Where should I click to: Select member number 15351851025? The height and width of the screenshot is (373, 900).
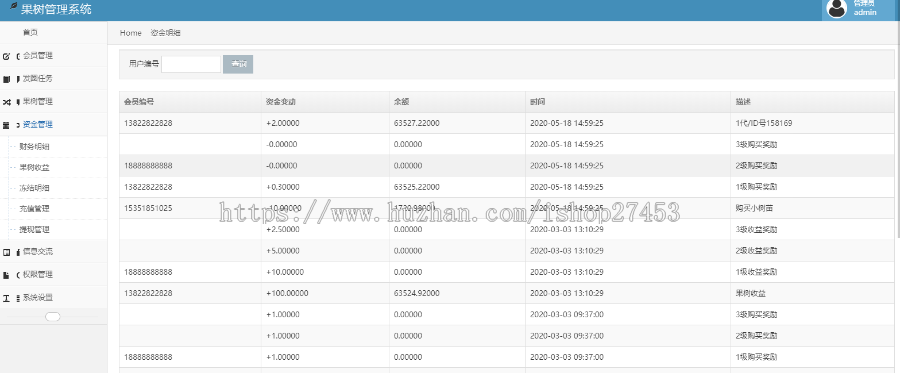click(x=148, y=208)
